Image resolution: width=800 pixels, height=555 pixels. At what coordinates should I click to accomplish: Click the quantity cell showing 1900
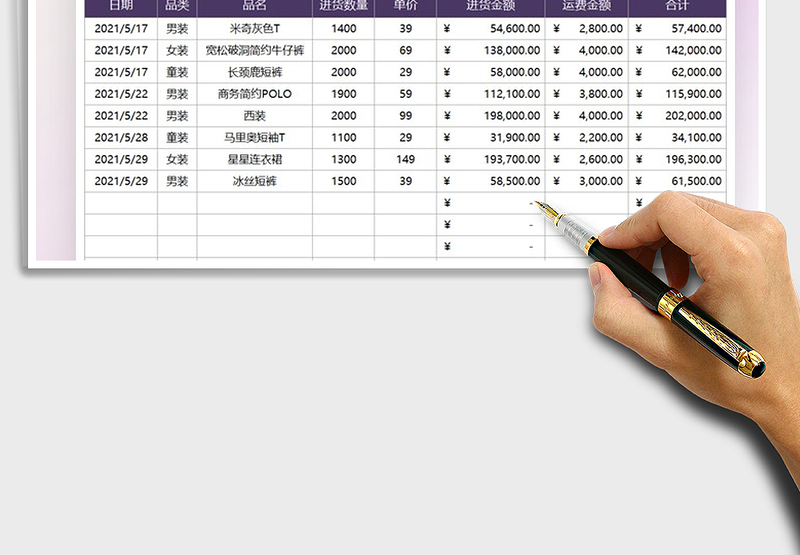coord(344,94)
